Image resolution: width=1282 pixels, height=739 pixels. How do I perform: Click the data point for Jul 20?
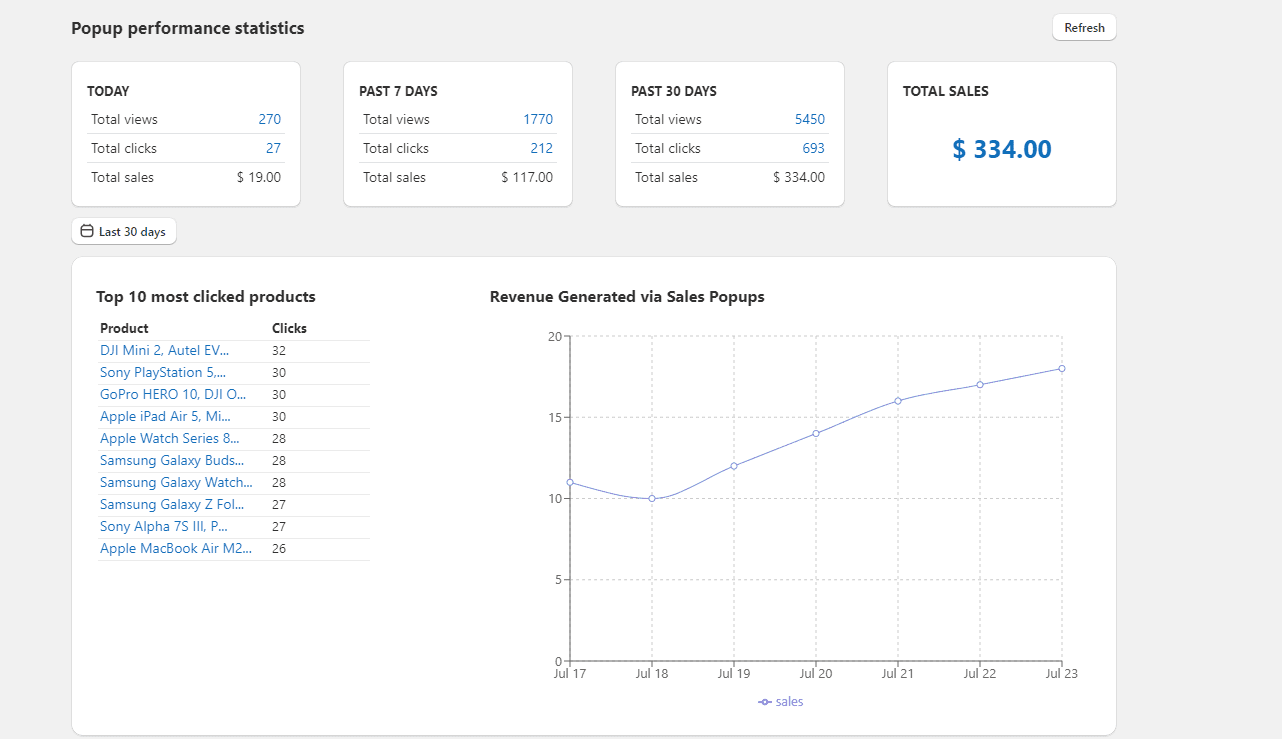click(816, 434)
